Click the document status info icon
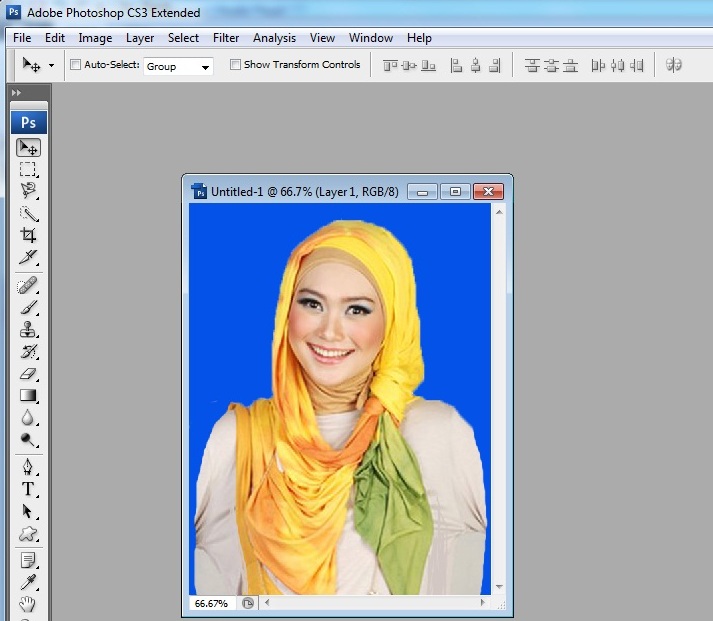 (248, 603)
